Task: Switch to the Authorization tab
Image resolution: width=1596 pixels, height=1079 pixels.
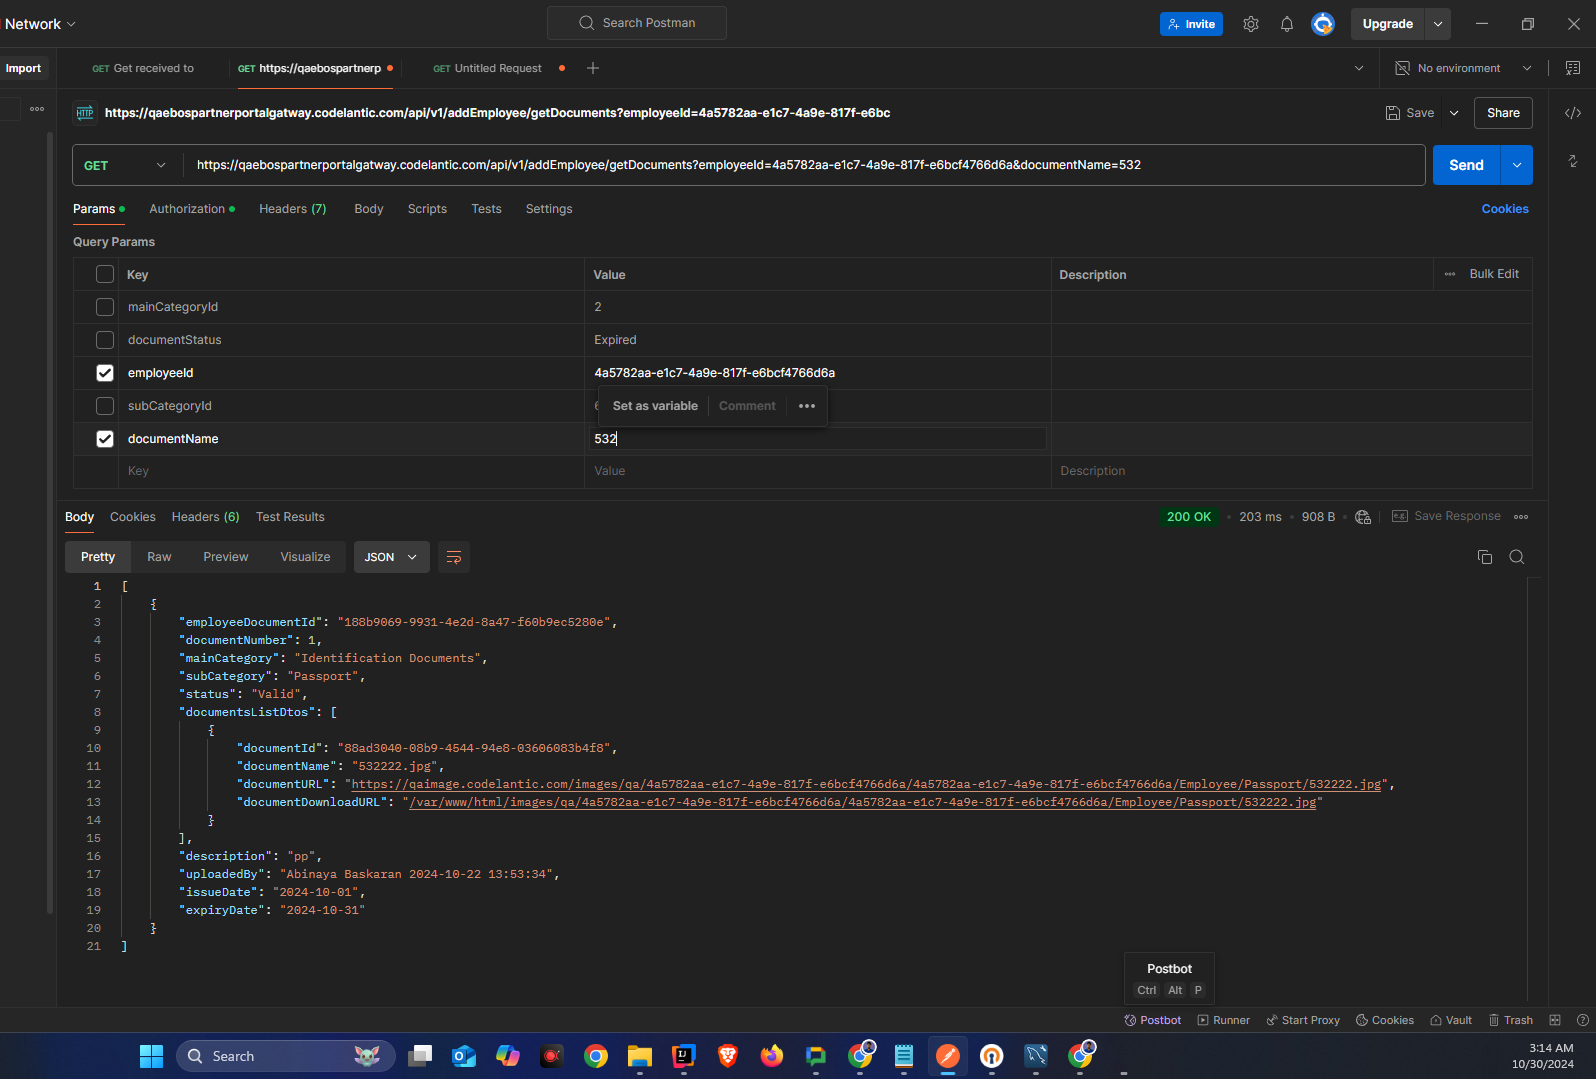Action: point(192,209)
